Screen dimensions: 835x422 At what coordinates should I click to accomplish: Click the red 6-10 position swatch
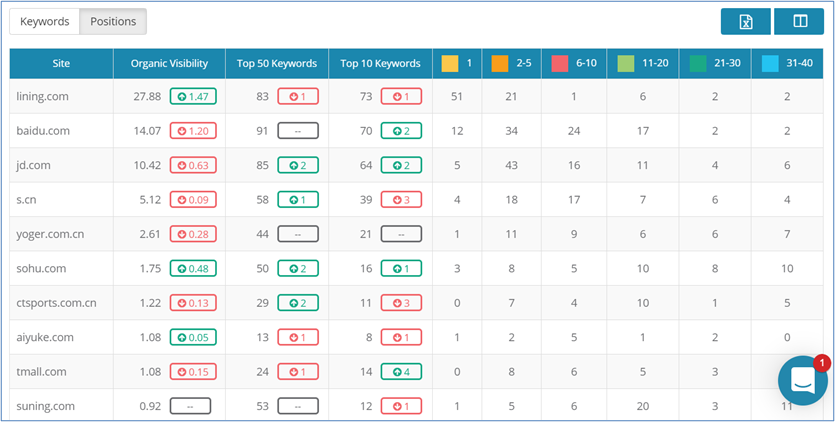(x=560, y=63)
